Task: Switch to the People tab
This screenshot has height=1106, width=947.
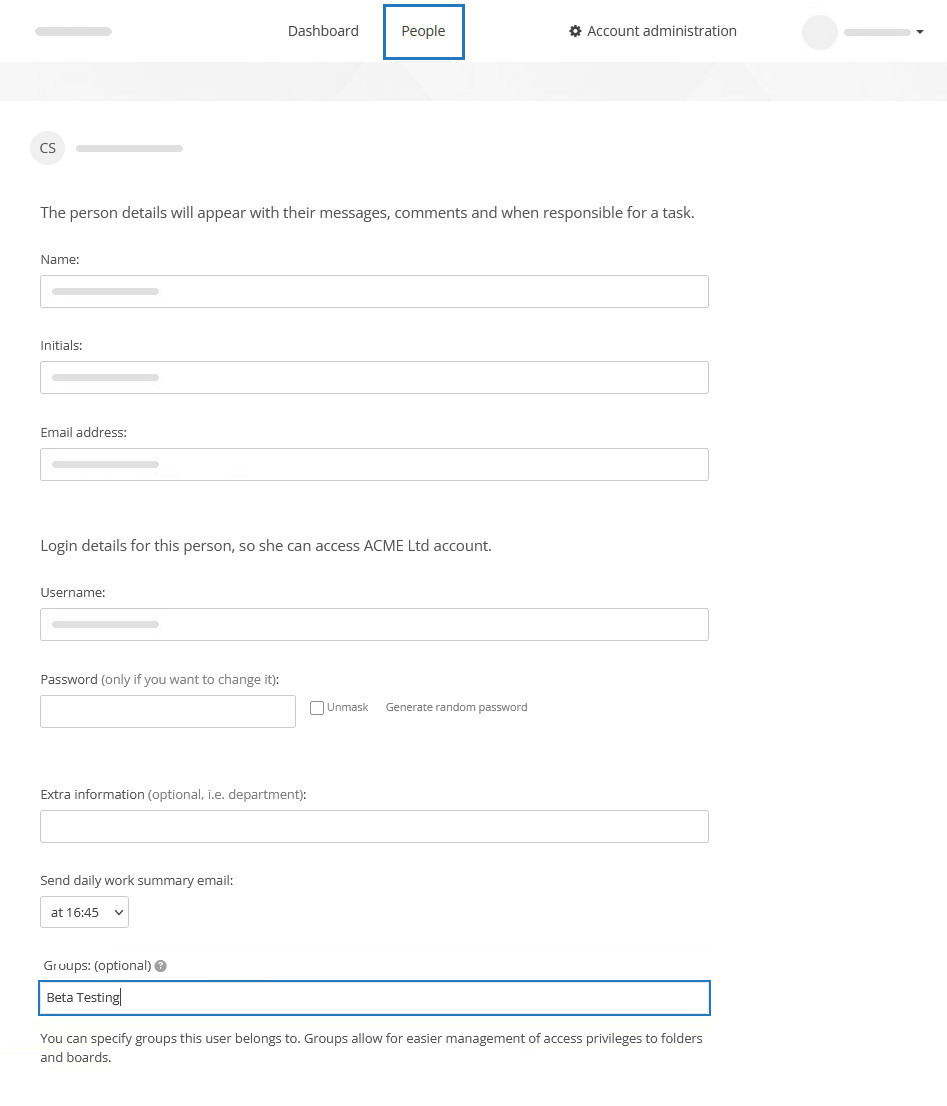Action: click(x=423, y=31)
